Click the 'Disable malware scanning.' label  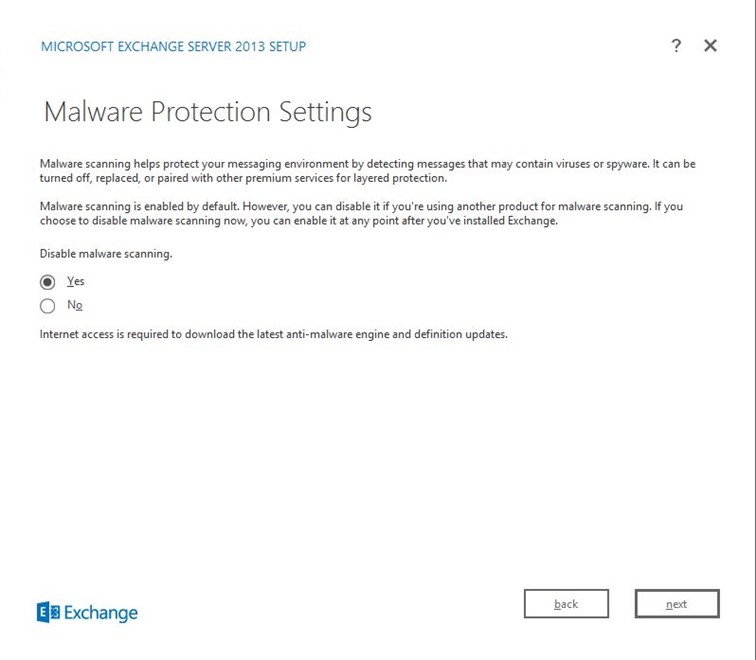(x=106, y=254)
